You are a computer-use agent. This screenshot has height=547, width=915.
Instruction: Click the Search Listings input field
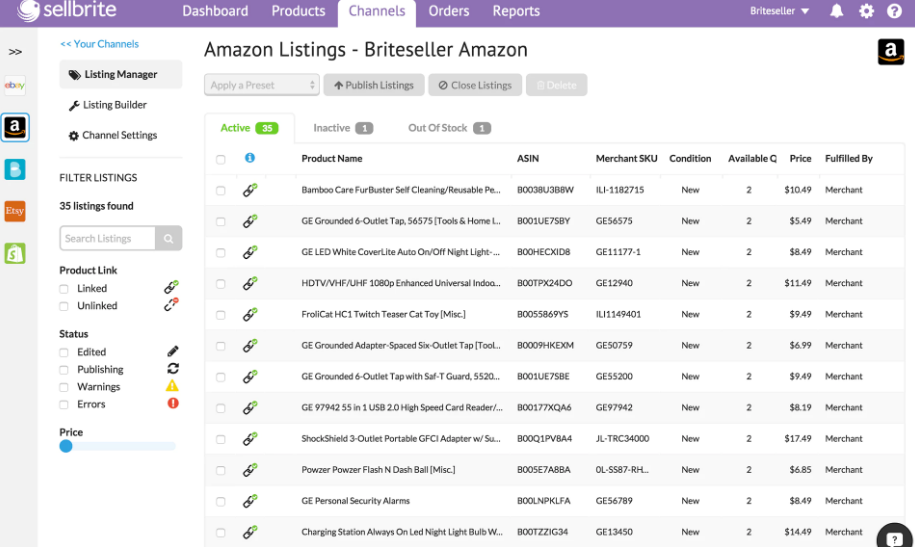coord(108,238)
